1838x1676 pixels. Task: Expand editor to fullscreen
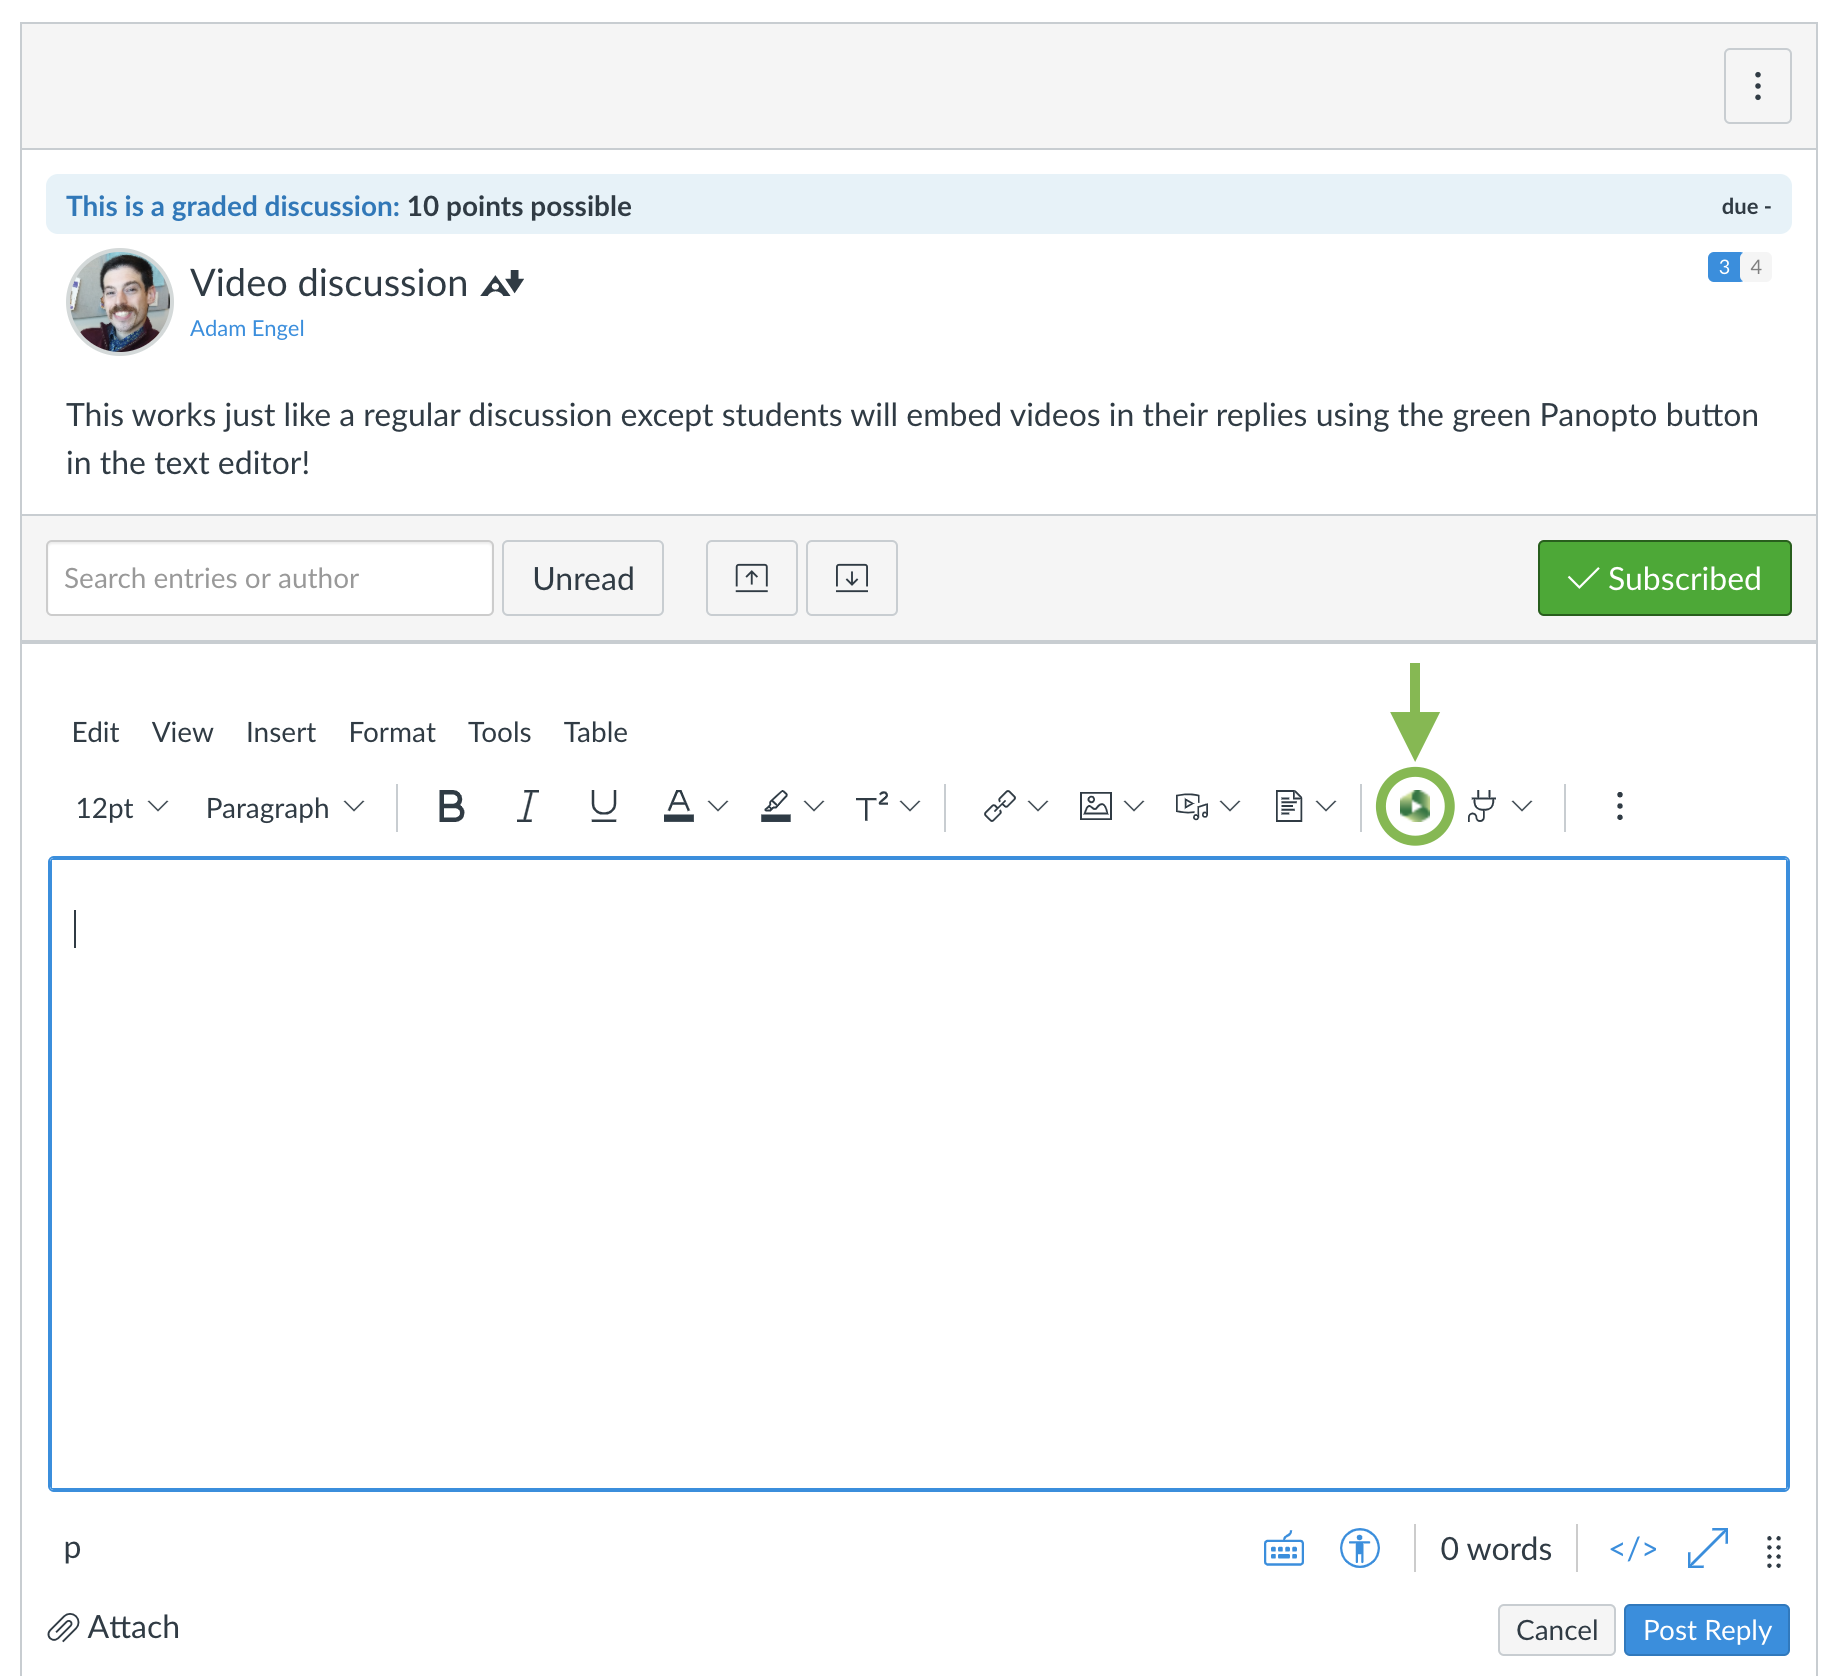click(x=1707, y=1549)
